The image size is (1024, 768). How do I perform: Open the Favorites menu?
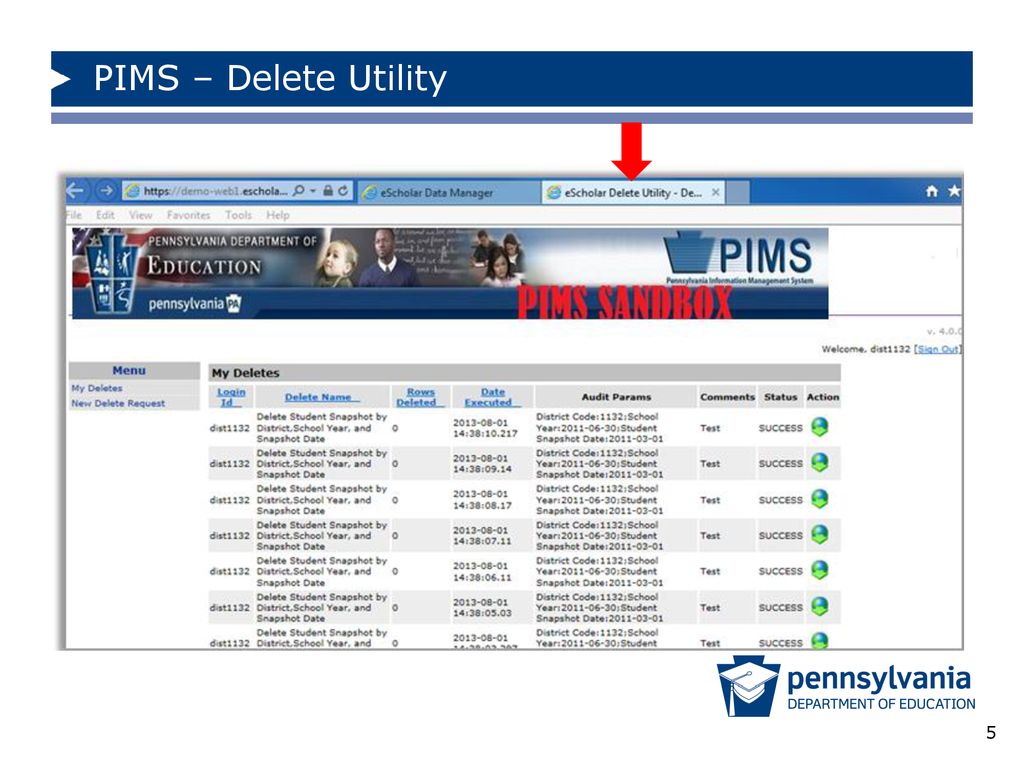(188, 215)
